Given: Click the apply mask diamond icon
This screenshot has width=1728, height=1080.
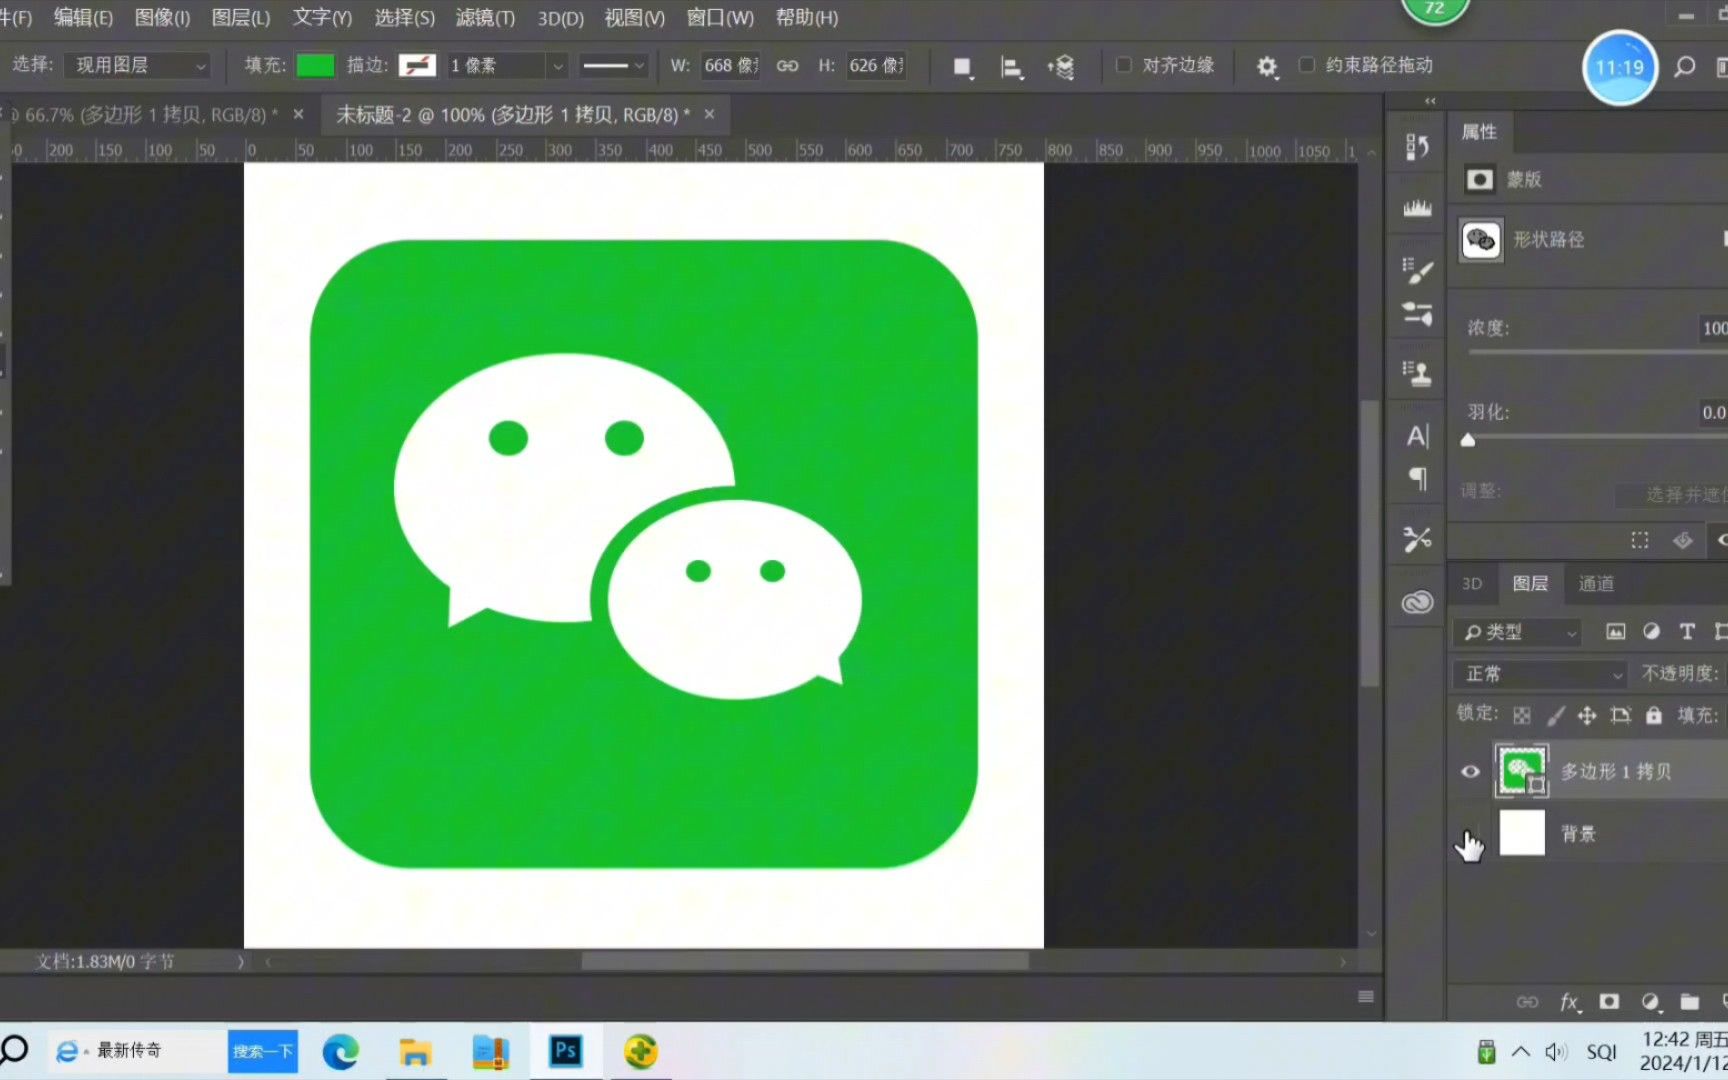Looking at the screenshot, I should point(1683,541).
